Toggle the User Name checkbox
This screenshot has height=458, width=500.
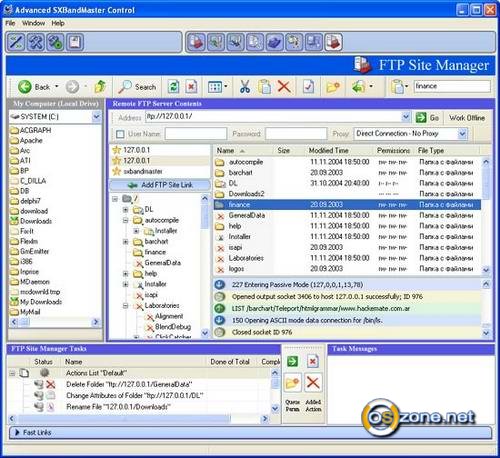tap(120, 134)
